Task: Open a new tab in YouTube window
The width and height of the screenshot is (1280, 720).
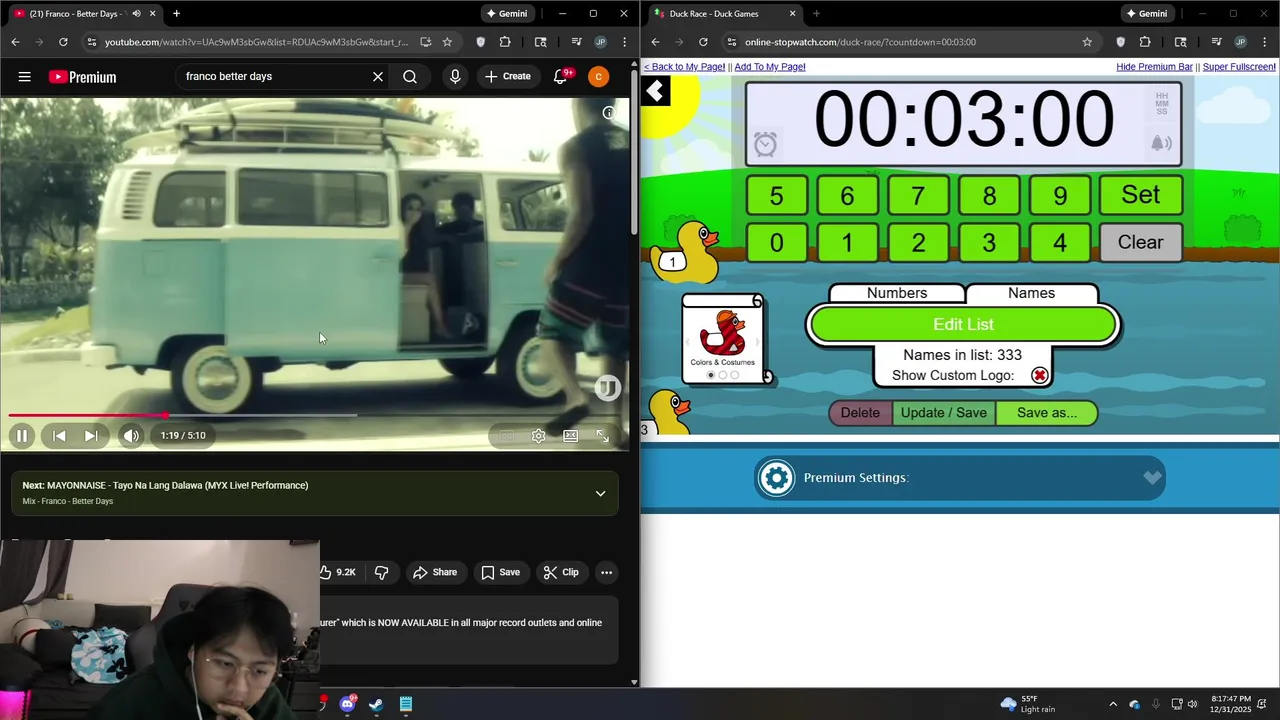Action: coord(176,14)
